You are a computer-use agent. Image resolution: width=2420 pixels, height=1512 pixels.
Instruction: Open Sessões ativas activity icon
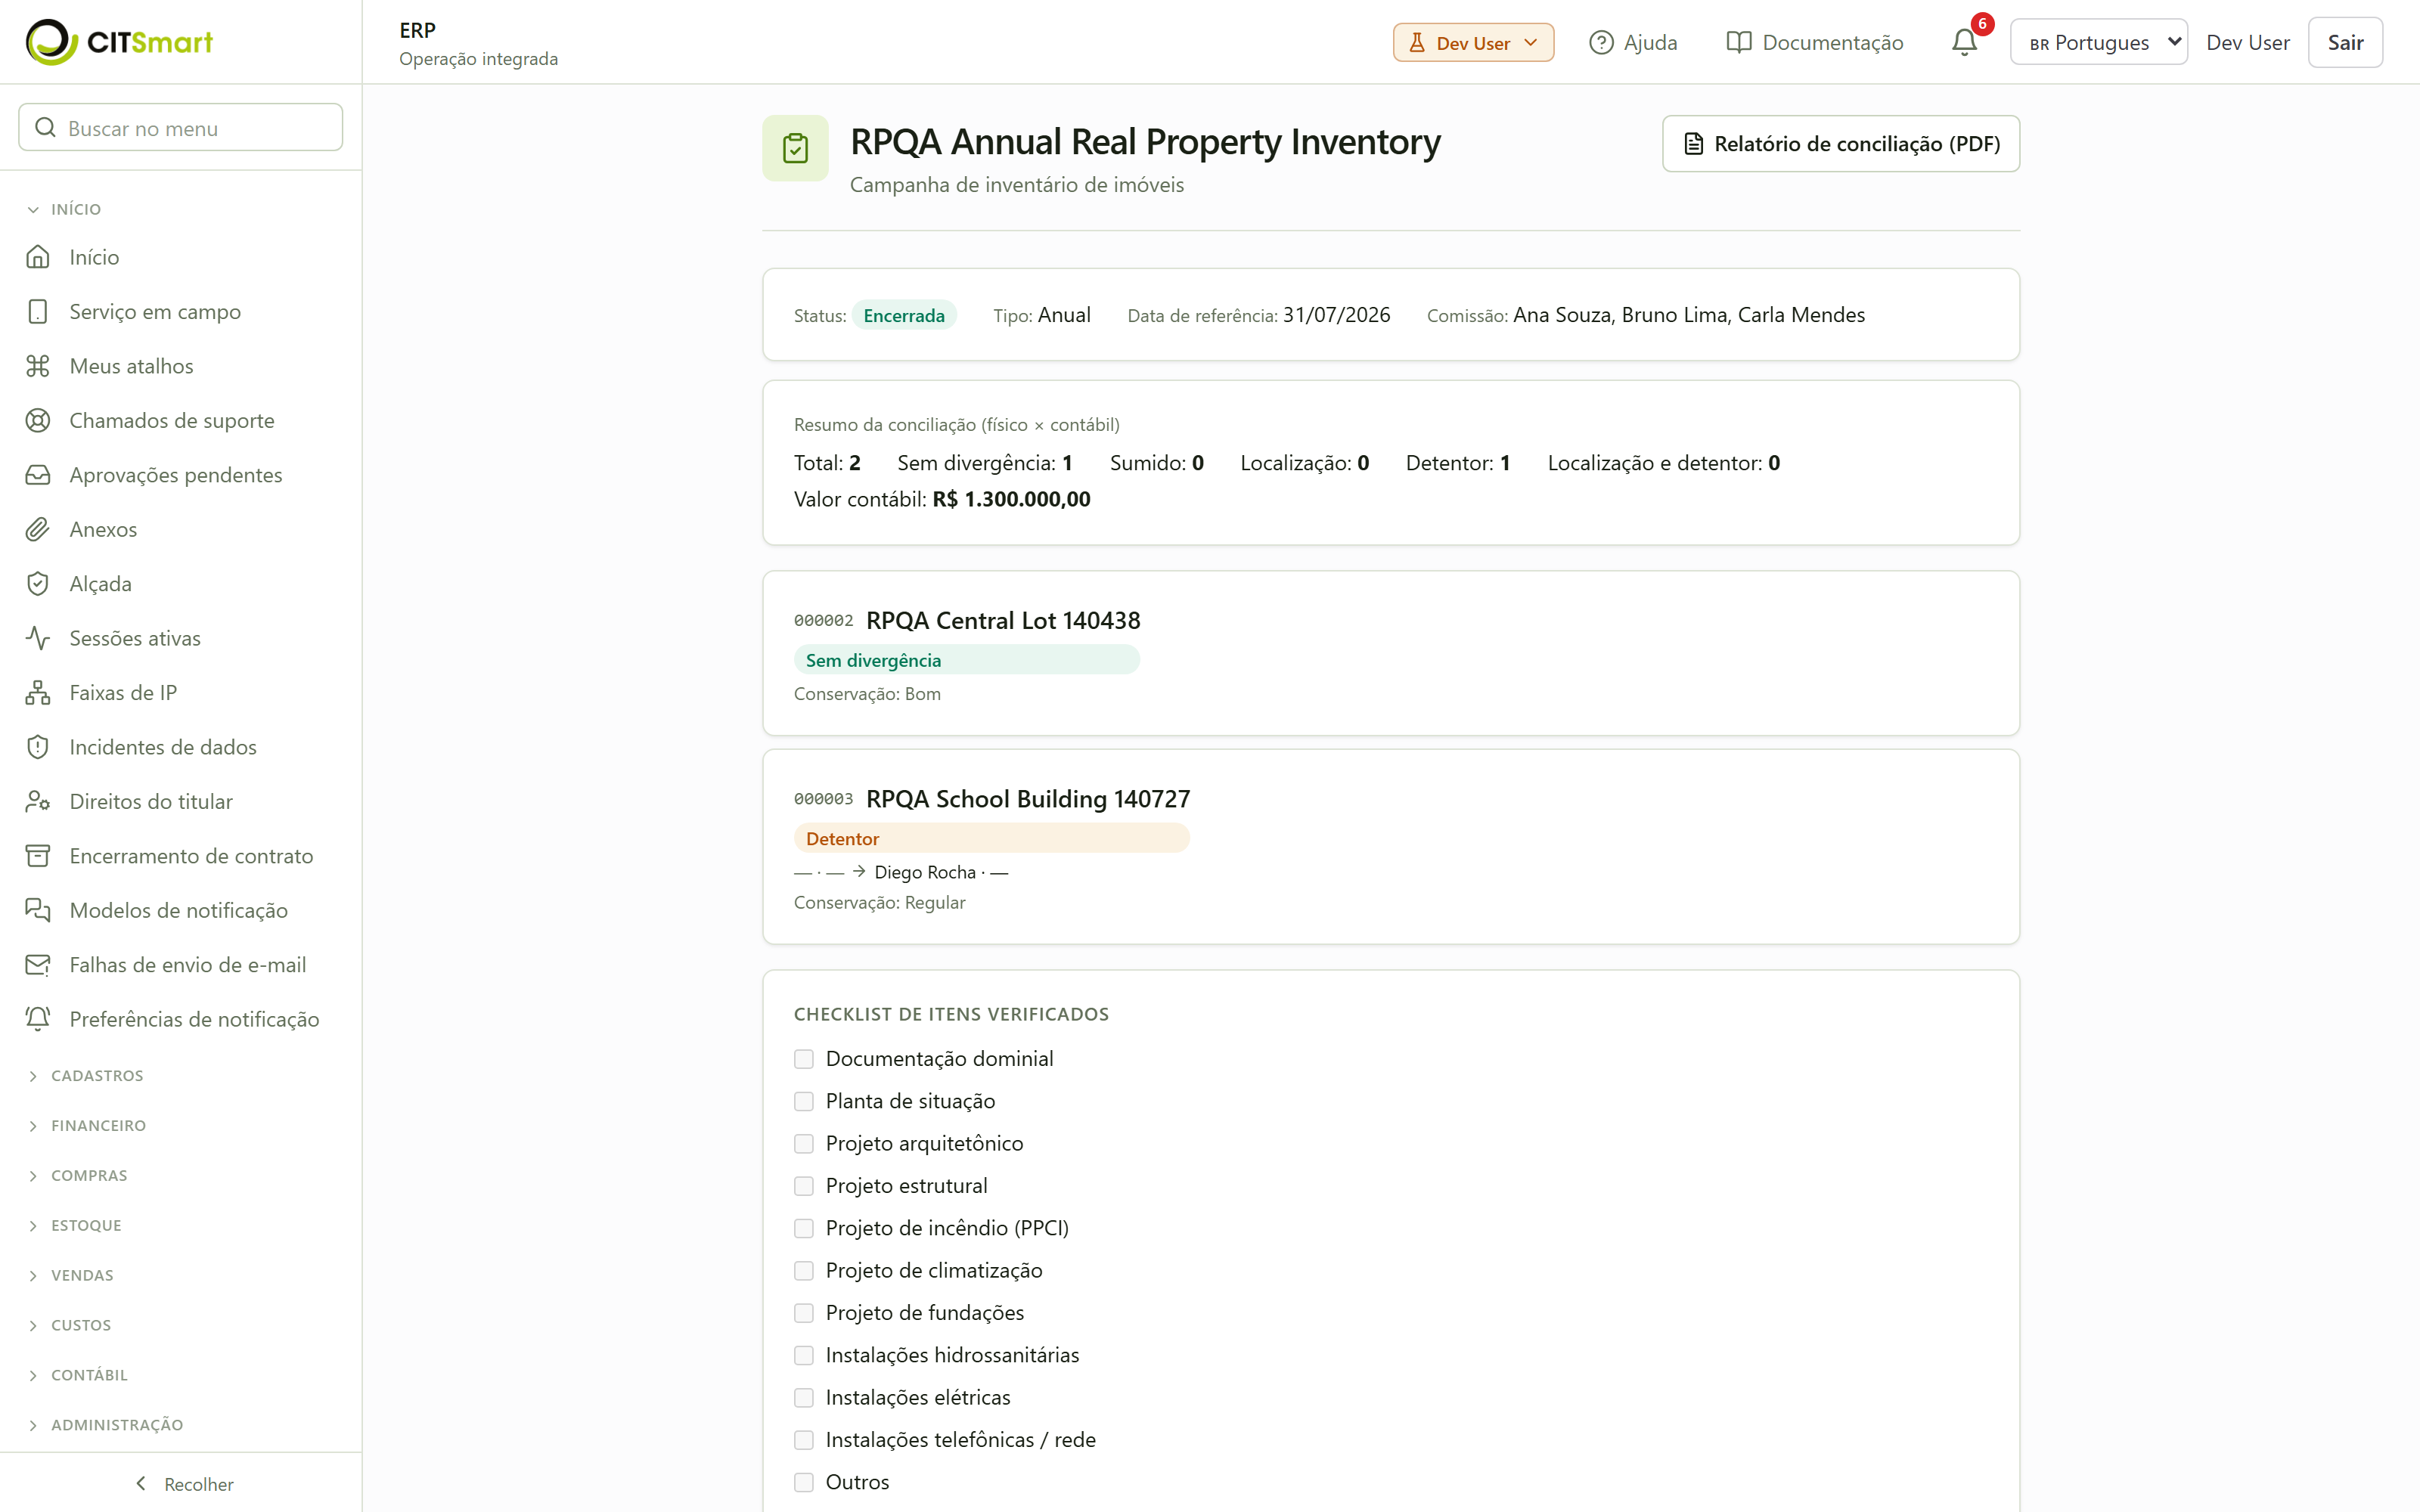click(38, 638)
